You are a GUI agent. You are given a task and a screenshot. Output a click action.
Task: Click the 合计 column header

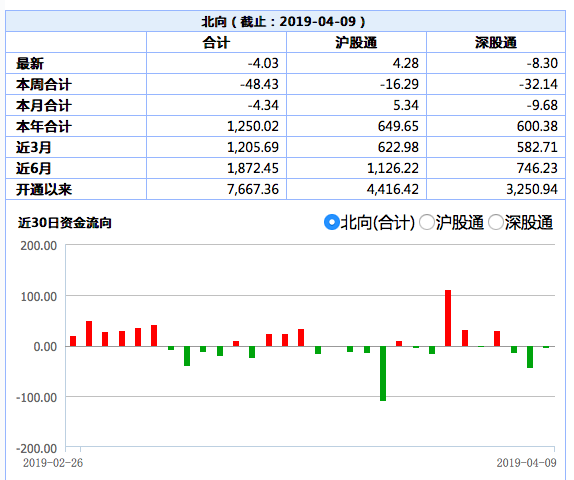click(216, 42)
